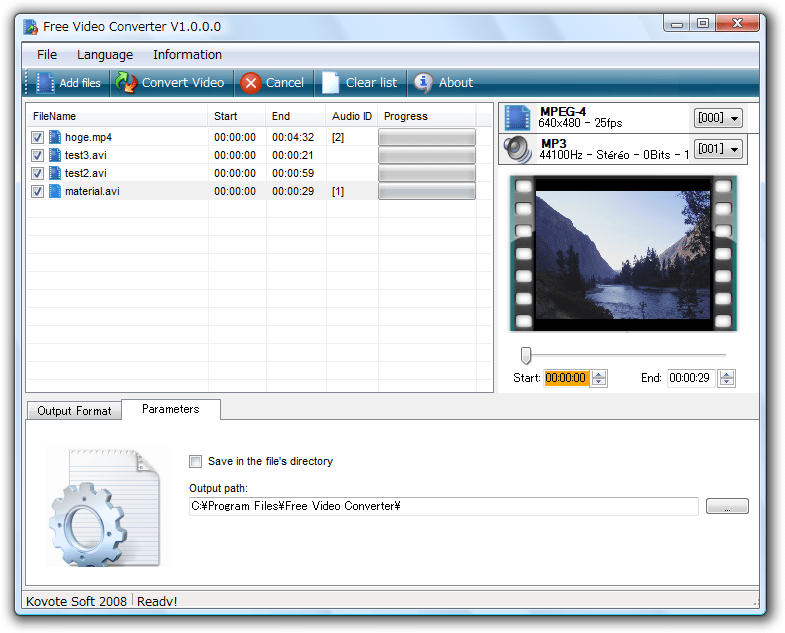This screenshot has width=785, height=633.
Task: Click the test2.avi progress bar
Action: tap(427, 173)
